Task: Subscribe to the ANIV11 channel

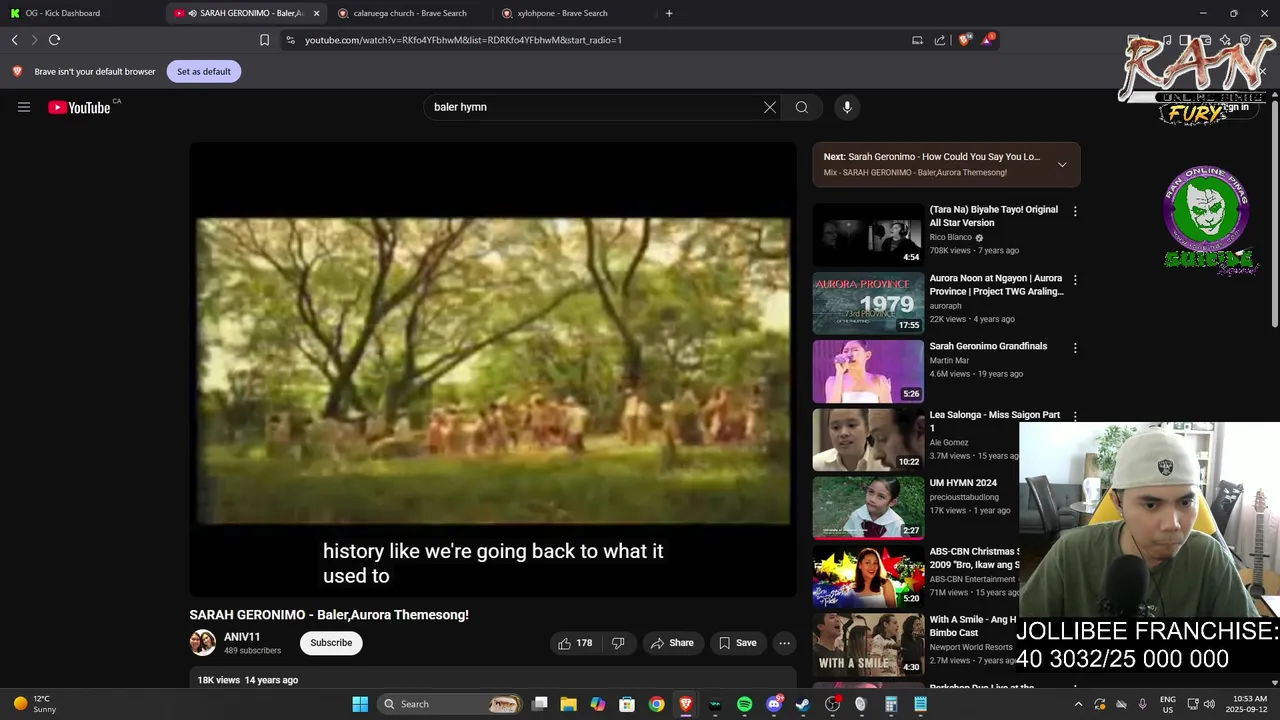Action: [331, 643]
